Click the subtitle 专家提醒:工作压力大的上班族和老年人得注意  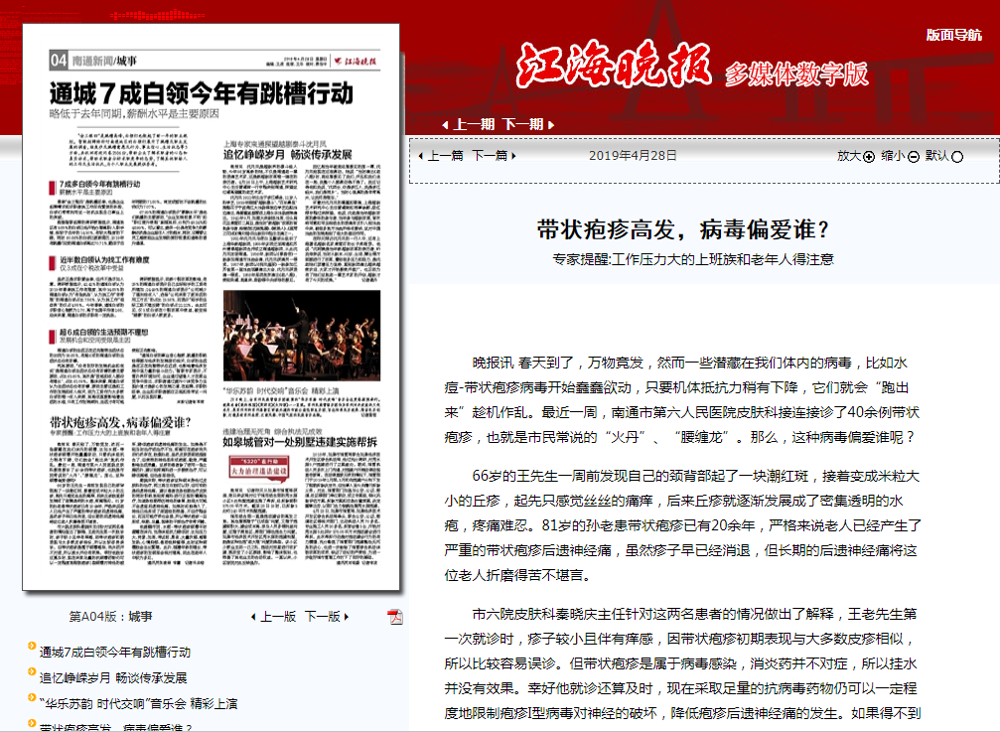tap(693, 259)
